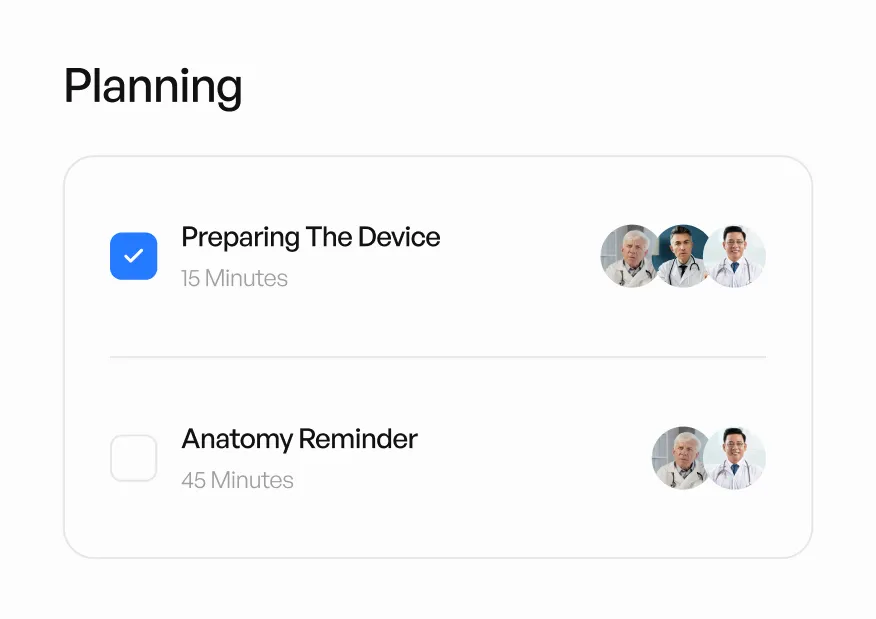Image resolution: width=876 pixels, height=619 pixels.
Task: Click the number 15 in first task duration
Action: tap(190, 279)
